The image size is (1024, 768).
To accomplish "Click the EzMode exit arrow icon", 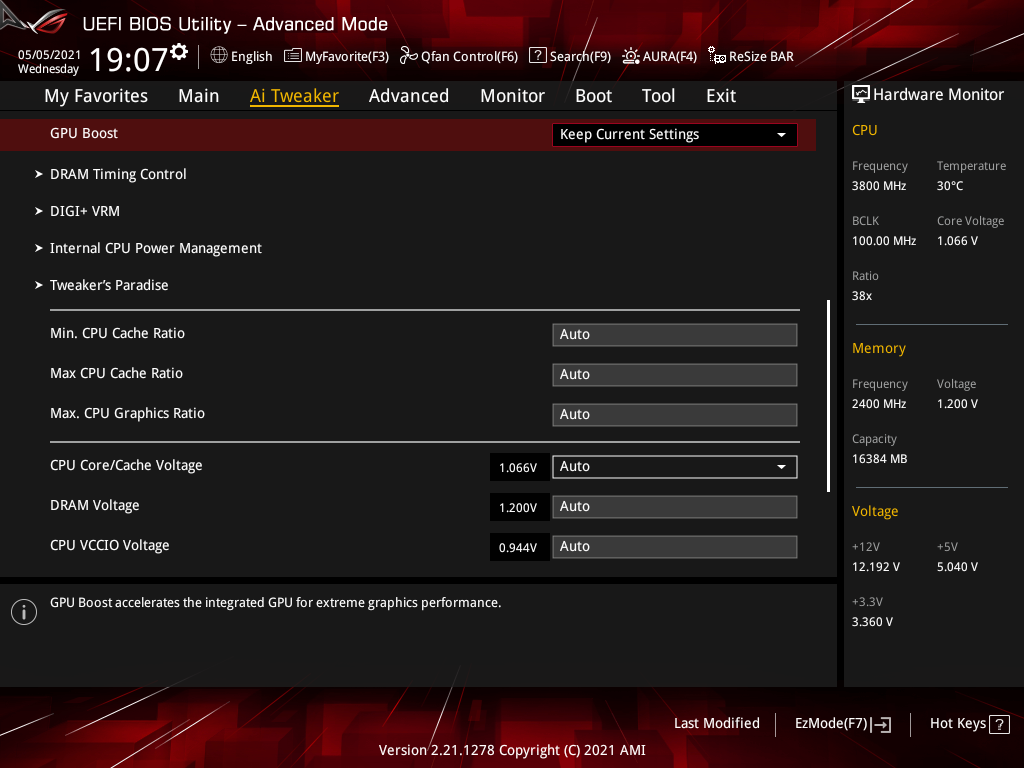I will tap(881, 724).
